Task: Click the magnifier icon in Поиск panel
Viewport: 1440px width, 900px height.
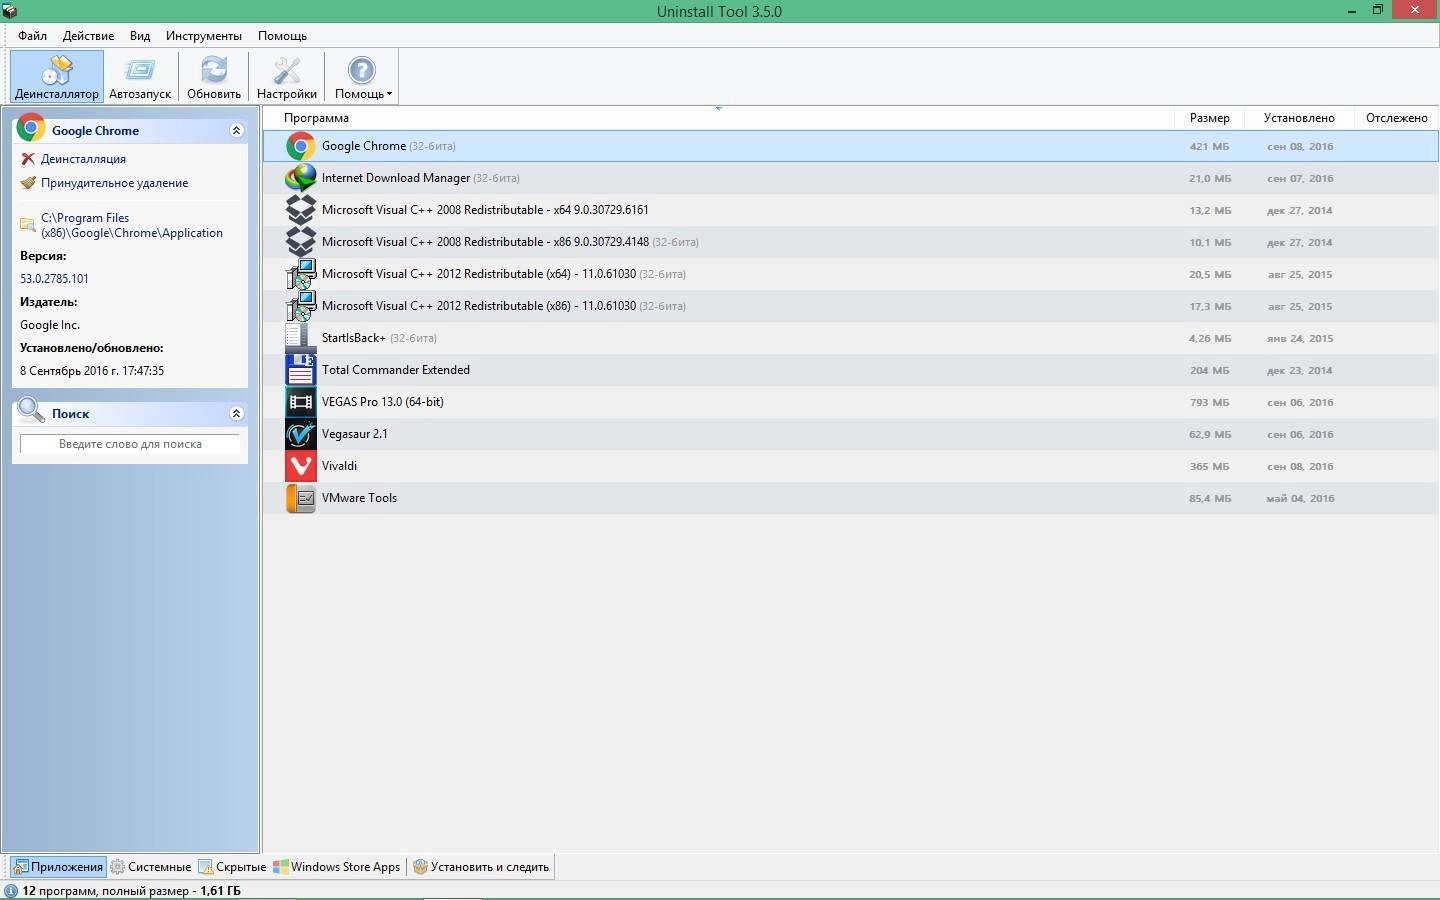Action: (31, 411)
